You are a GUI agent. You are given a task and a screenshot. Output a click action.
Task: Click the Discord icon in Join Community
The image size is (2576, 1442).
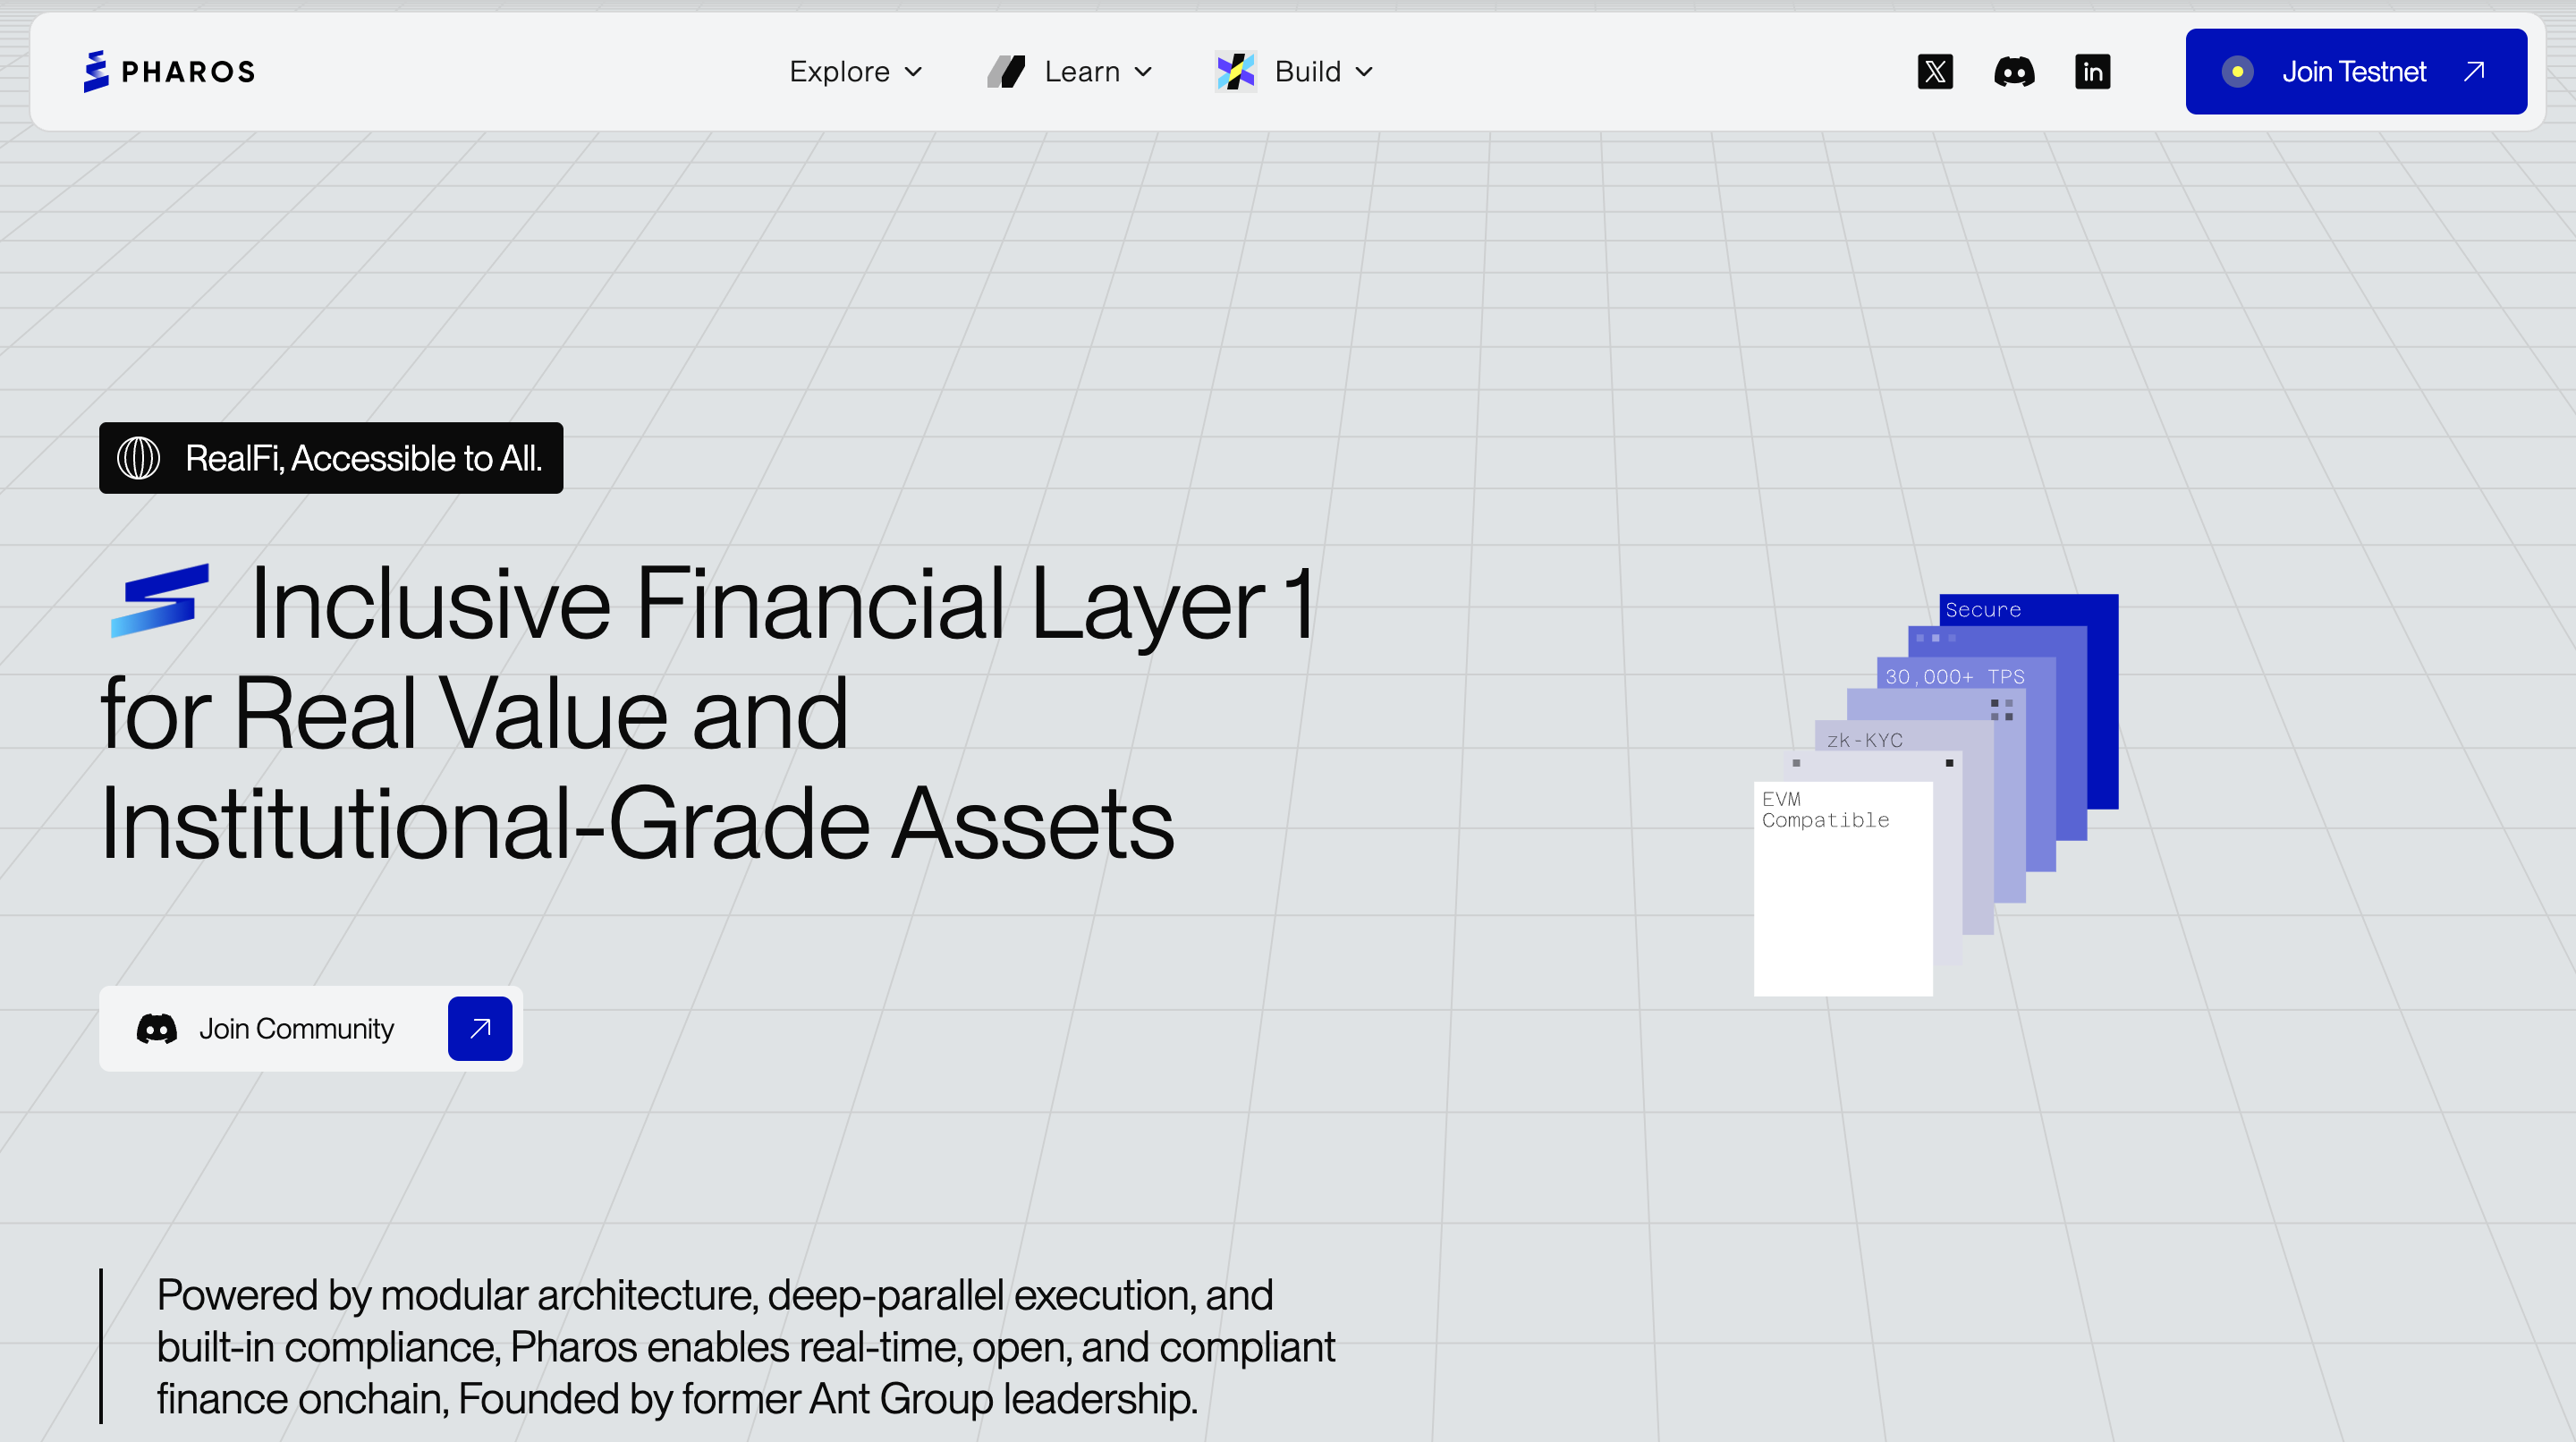pos(157,1028)
